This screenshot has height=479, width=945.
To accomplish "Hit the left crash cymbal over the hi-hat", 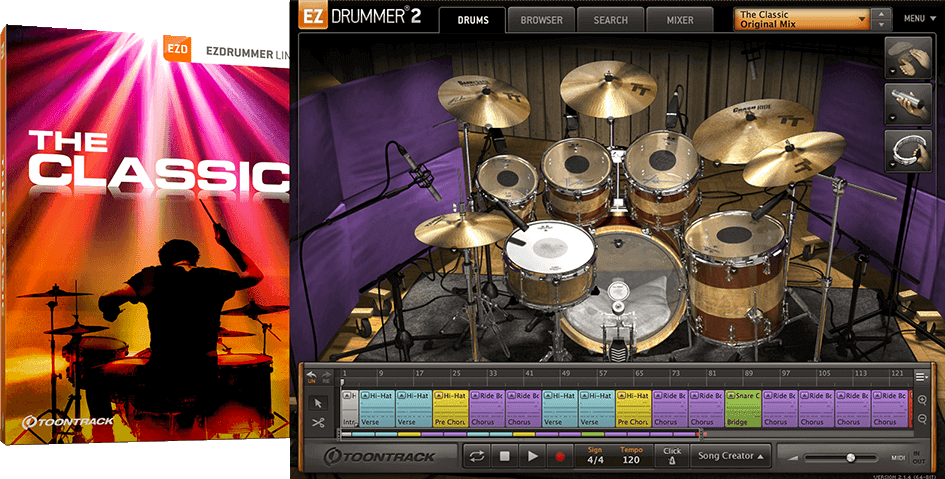I will pyautogui.click(x=483, y=100).
